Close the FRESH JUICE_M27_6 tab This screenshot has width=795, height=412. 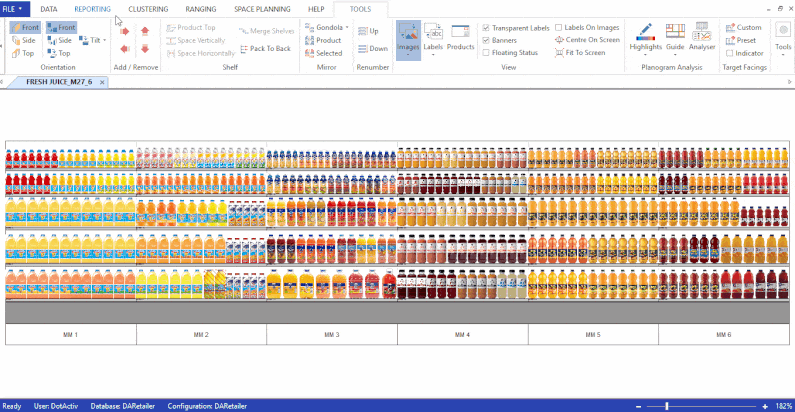pos(102,82)
